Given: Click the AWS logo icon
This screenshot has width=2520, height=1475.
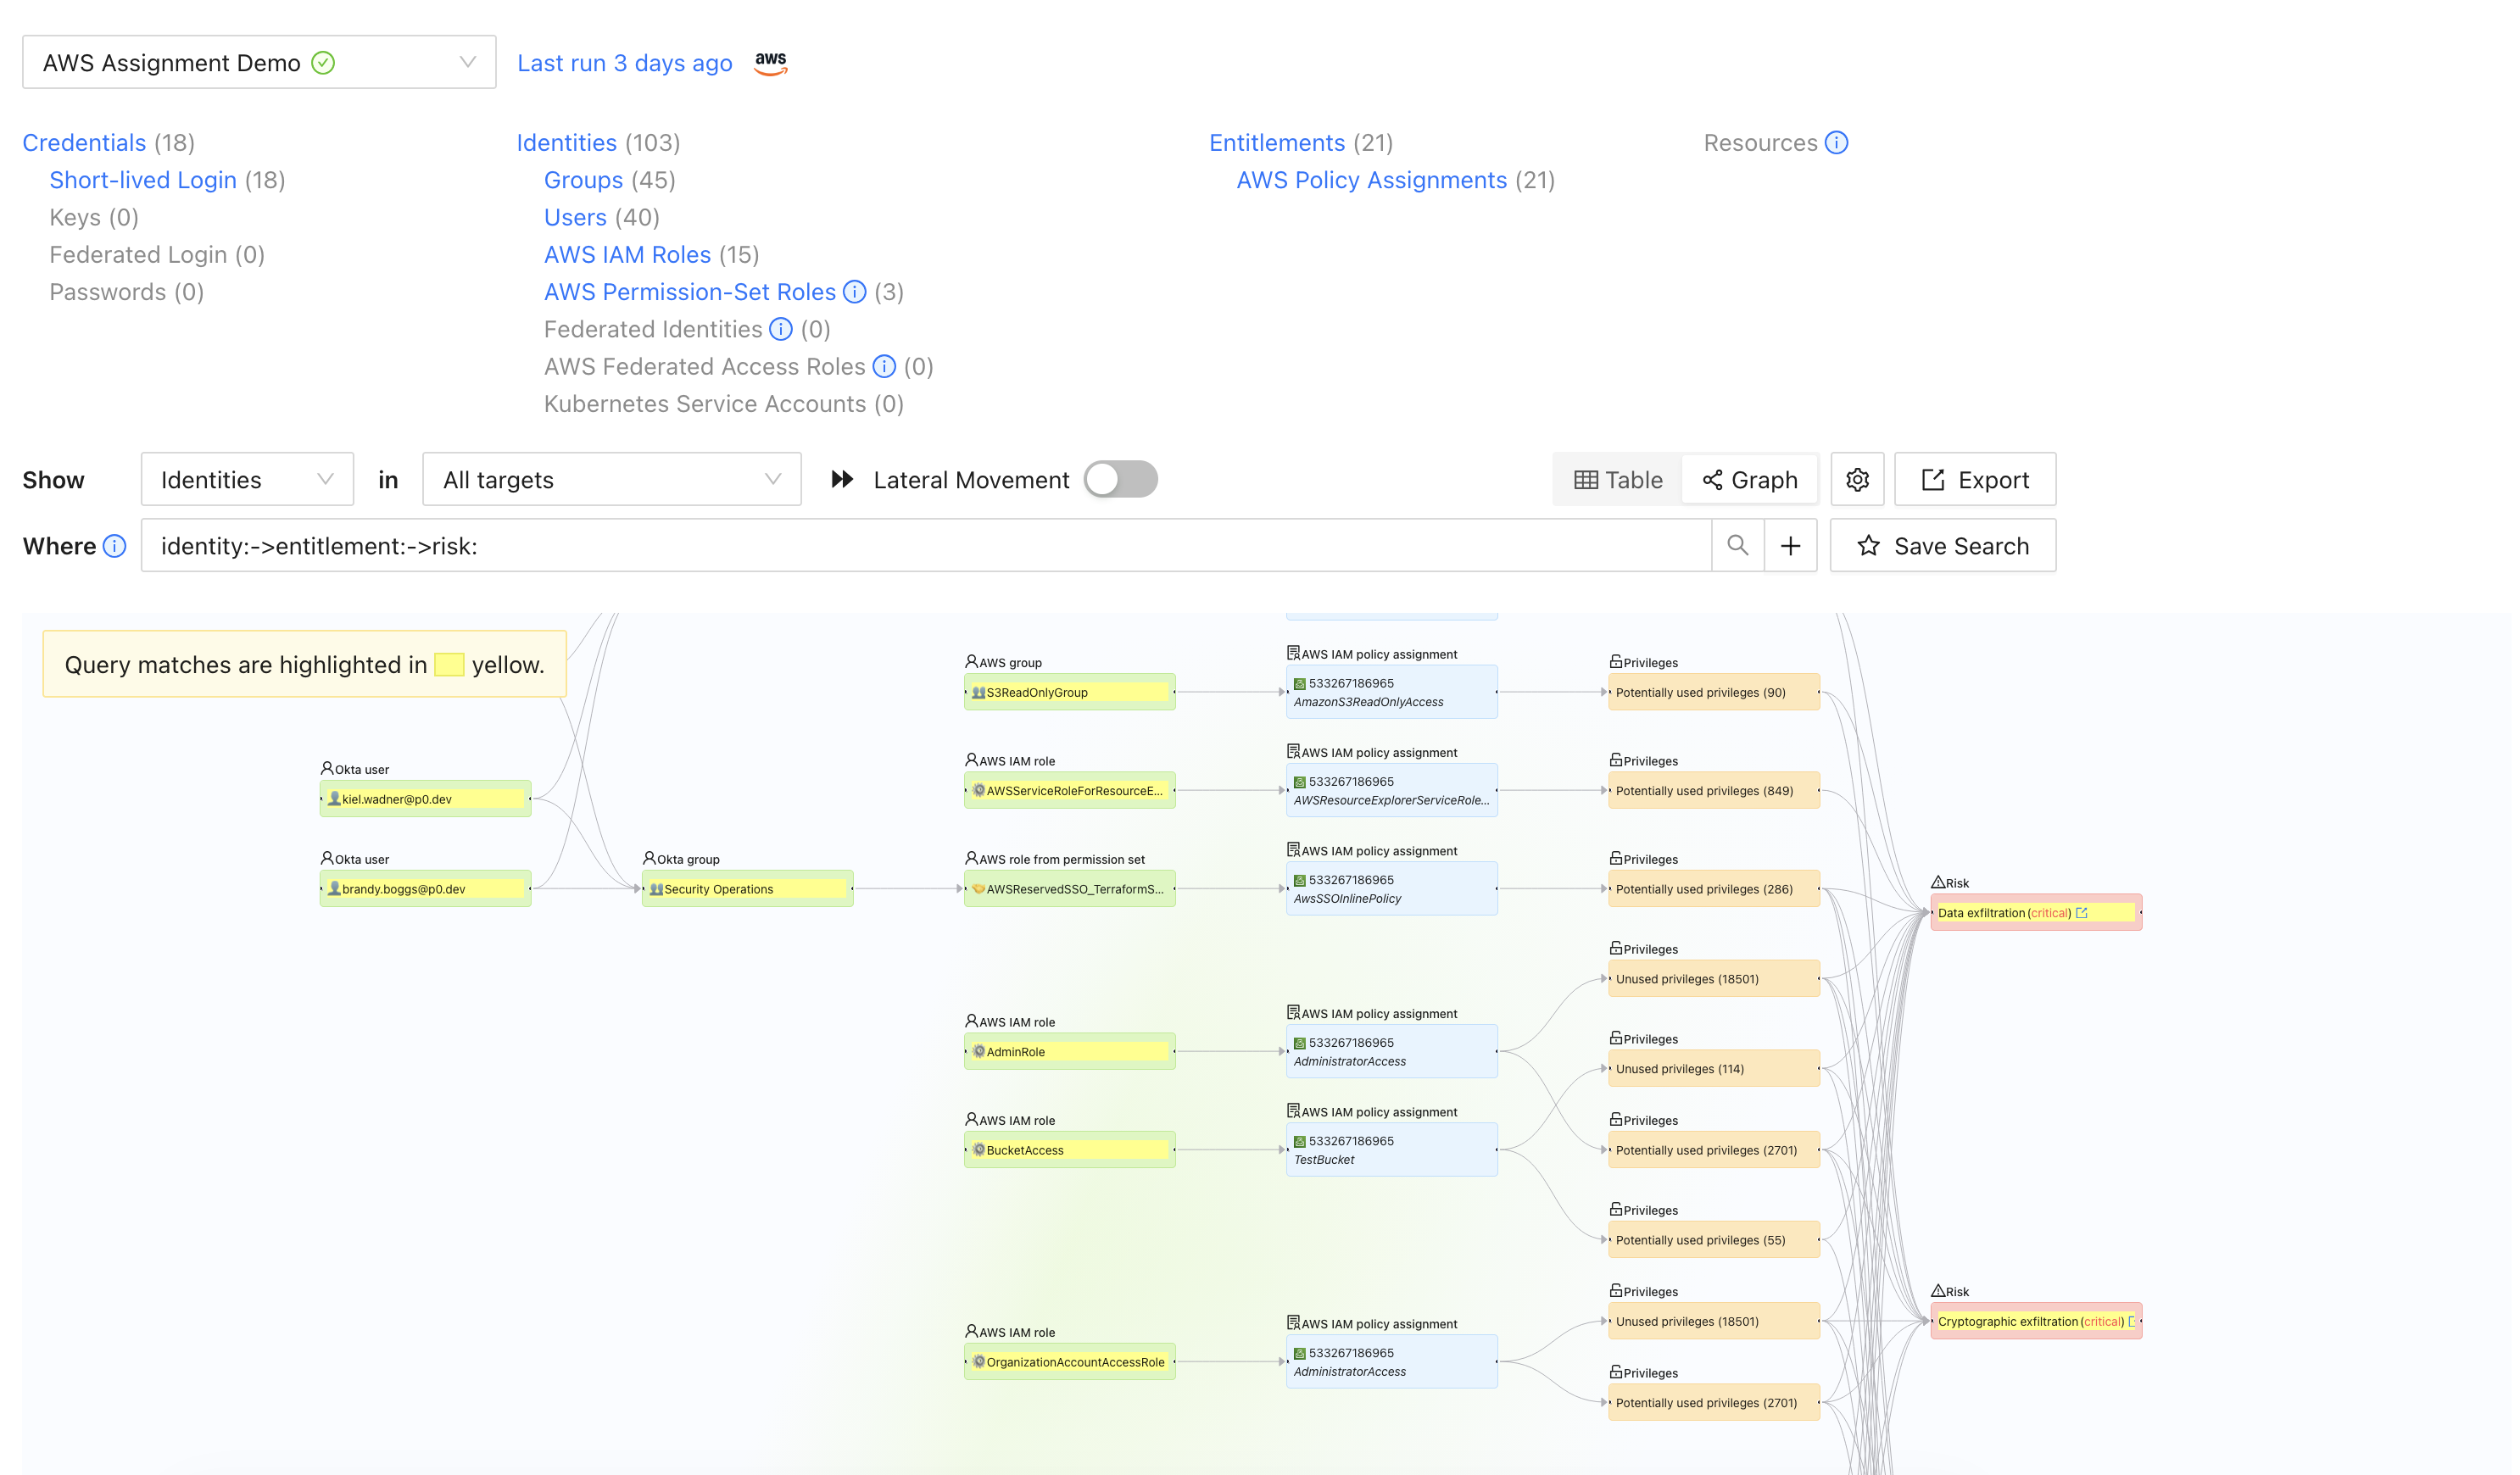Looking at the screenshot, I should pos(770,63).
